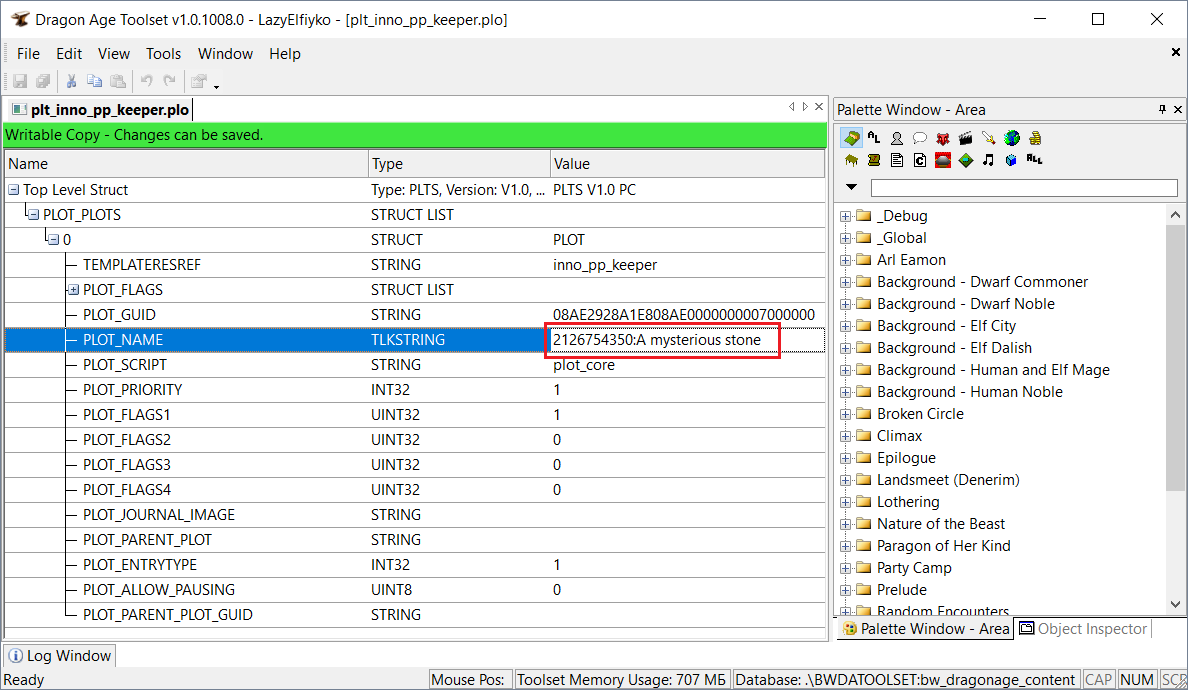This screenshot has height=690, width=1188.
Task: Select the Client script (C) palette icon
Action: (920, 160)
